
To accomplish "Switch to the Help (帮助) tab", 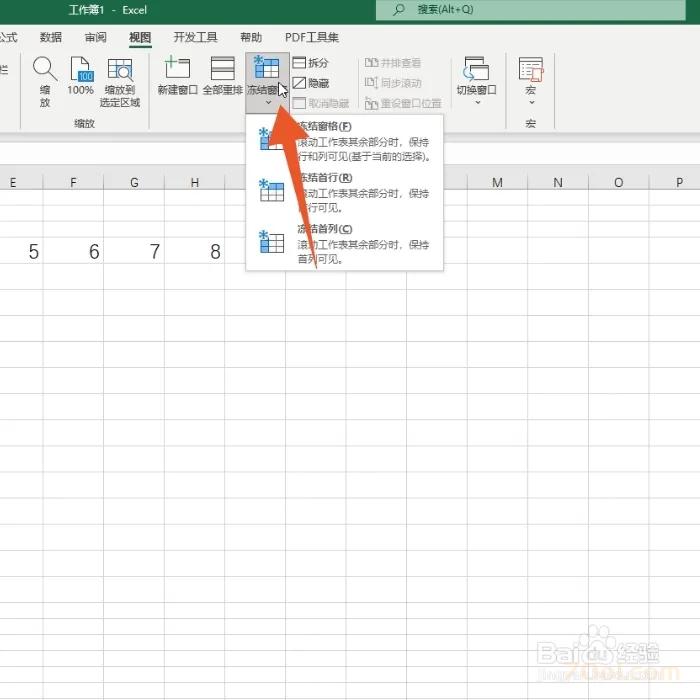I will coord(251,38).
